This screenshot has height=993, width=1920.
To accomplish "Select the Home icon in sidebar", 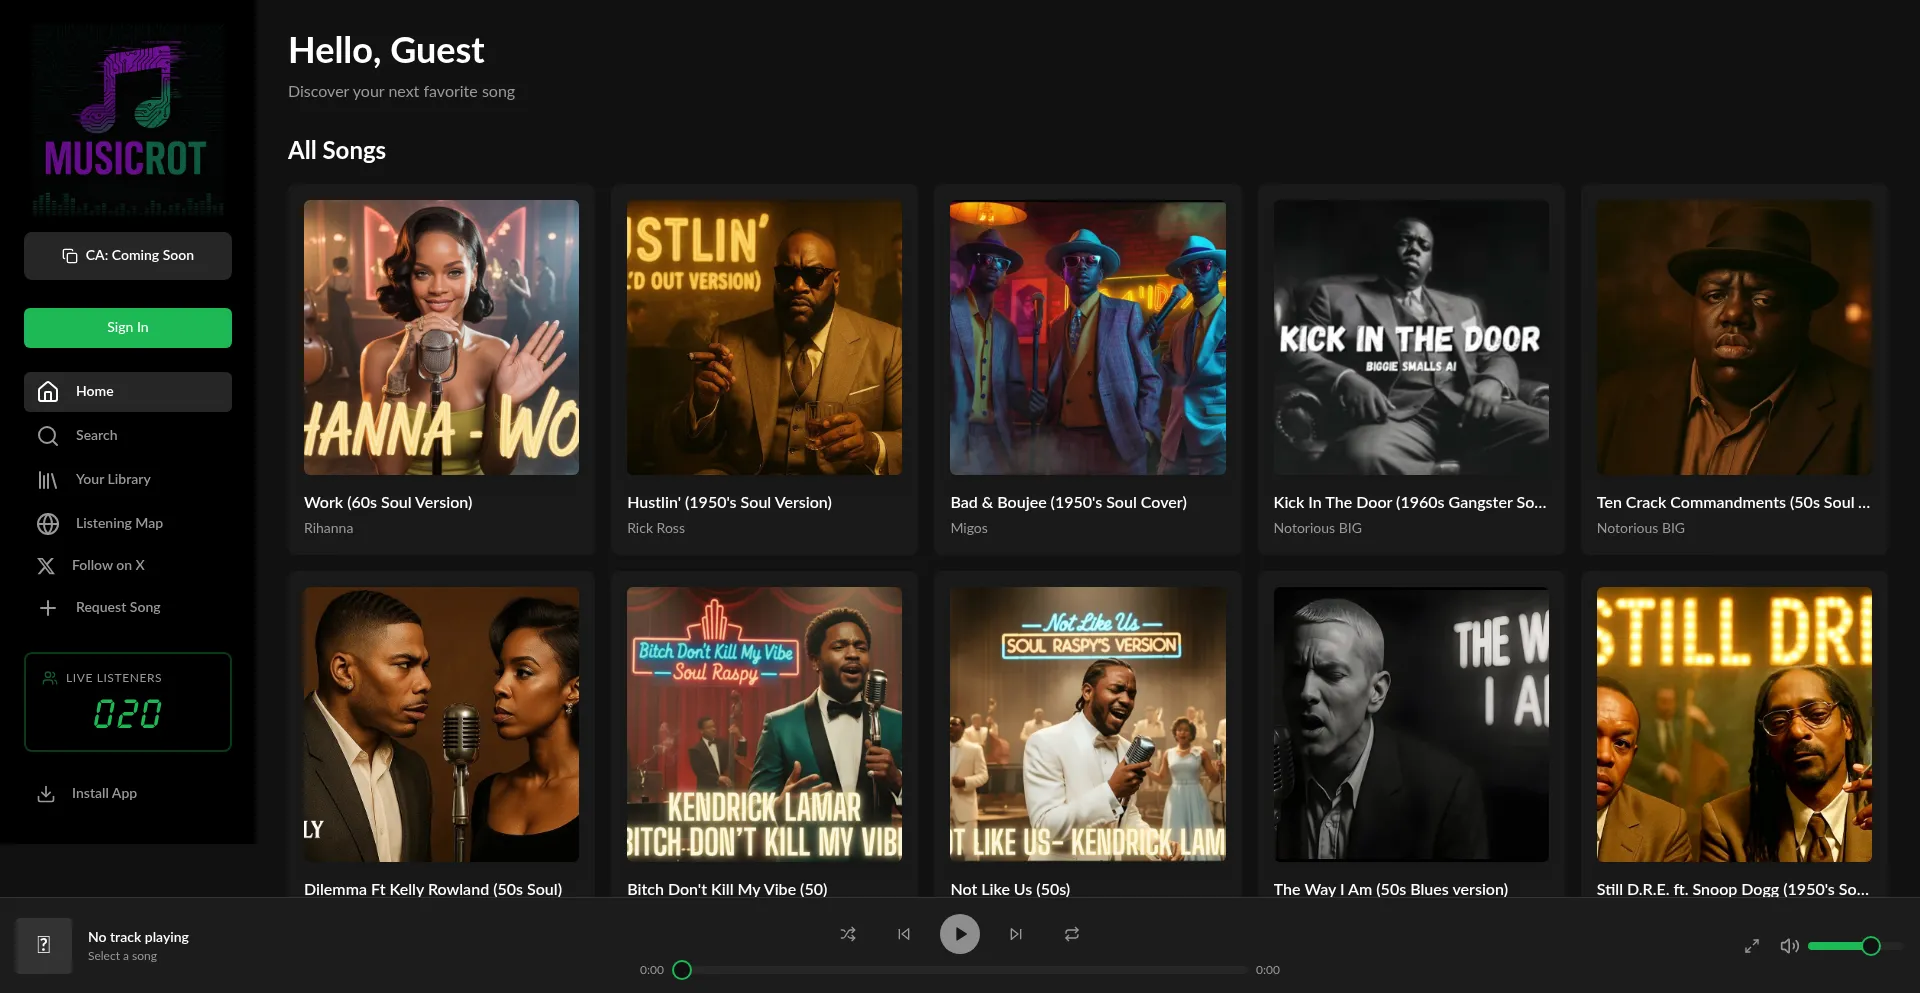I will pos(48,391).
